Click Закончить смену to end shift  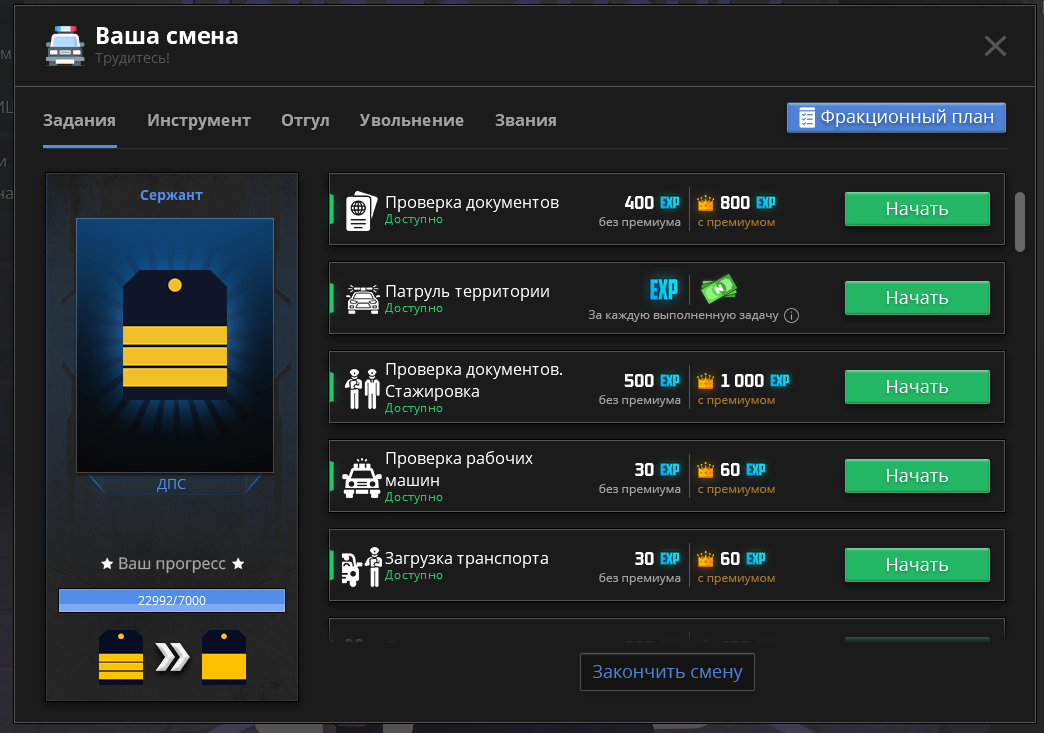pyautogui.click(x=667, y=672)
